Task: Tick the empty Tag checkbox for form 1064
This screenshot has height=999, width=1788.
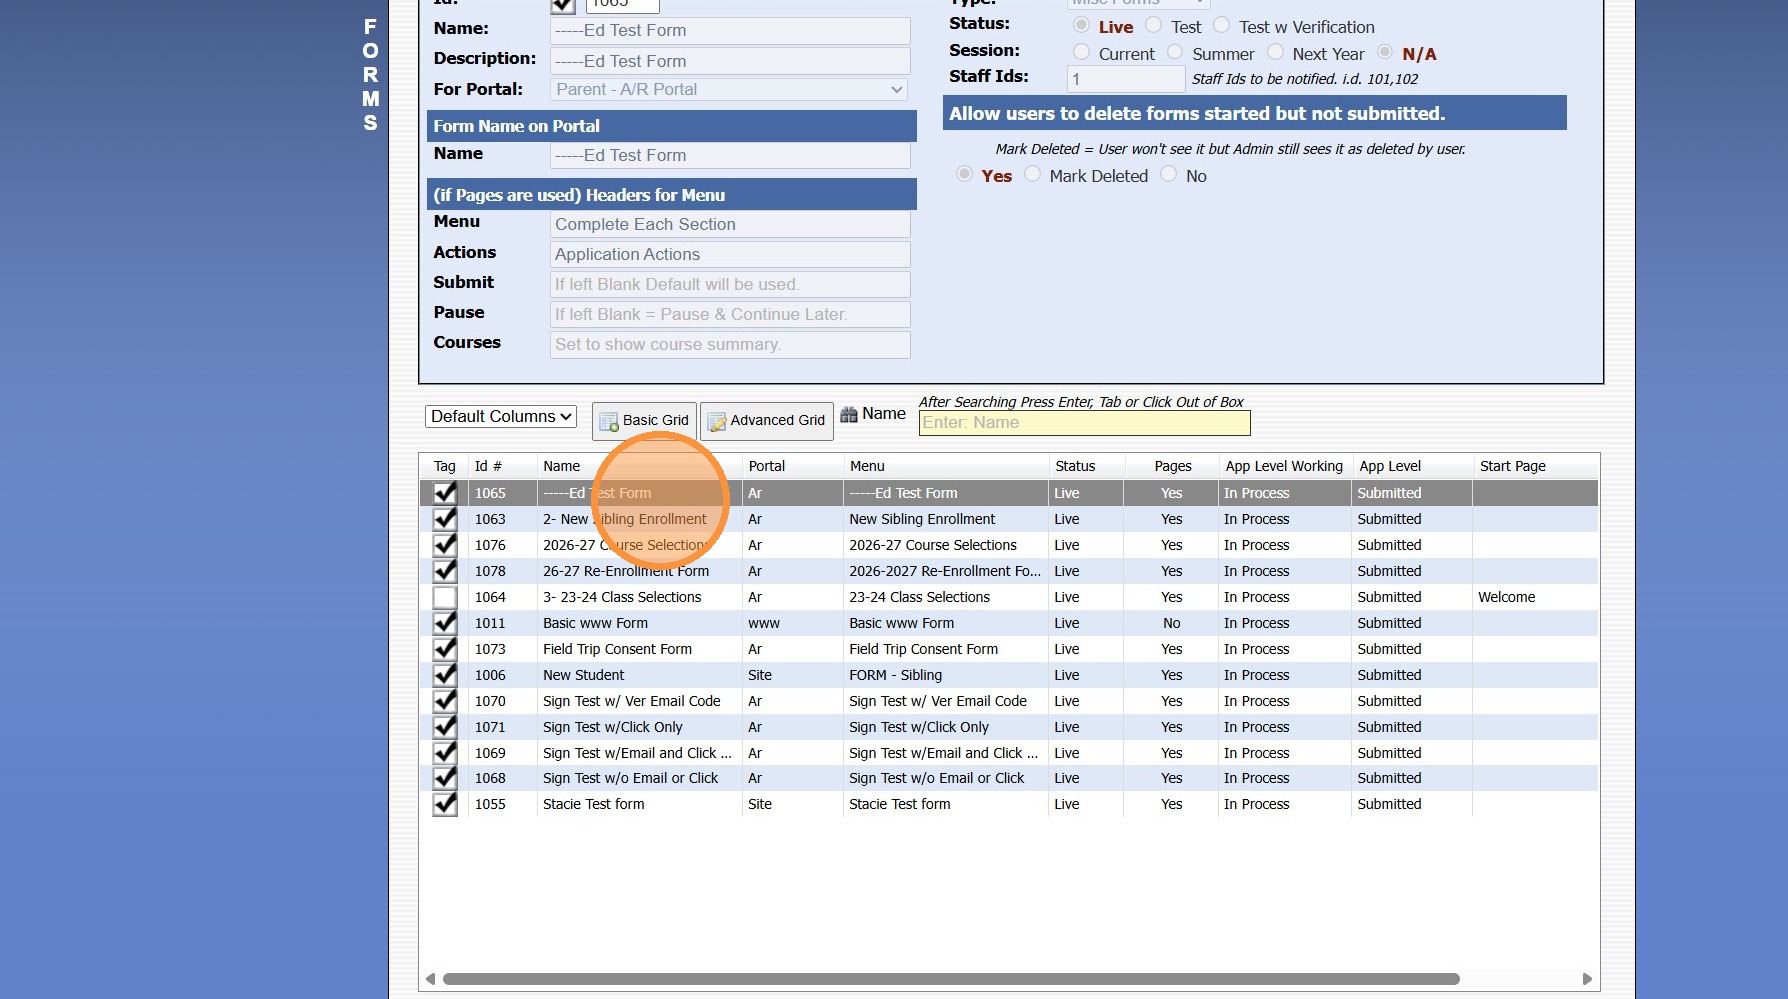Action: click(x=445, y=597)
